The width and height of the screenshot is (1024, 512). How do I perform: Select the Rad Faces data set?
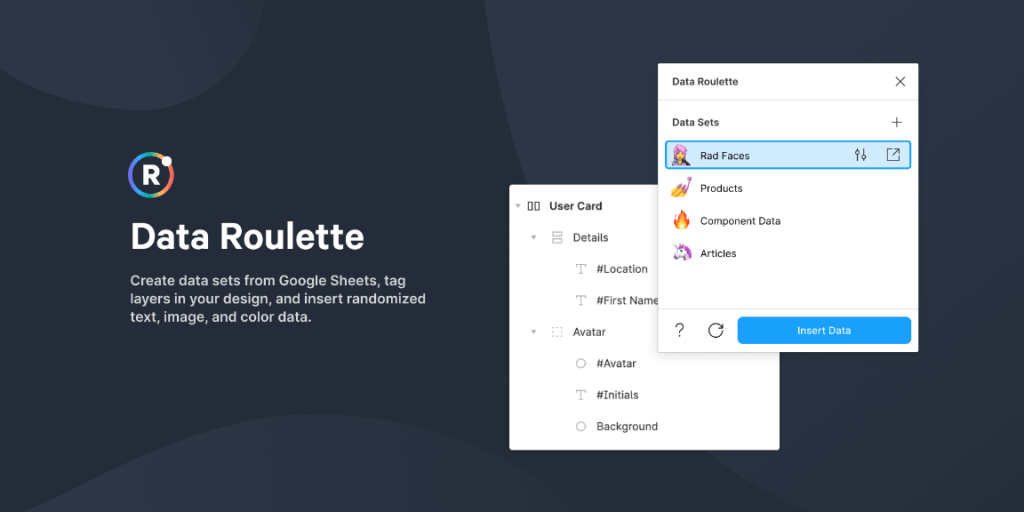788,155
